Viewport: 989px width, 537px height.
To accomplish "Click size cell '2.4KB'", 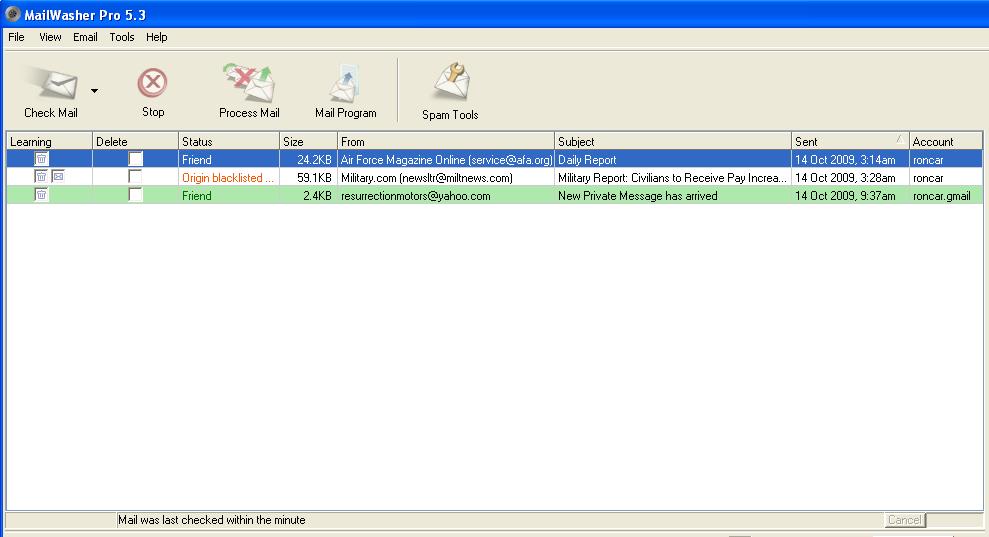I will pos(317,196).
